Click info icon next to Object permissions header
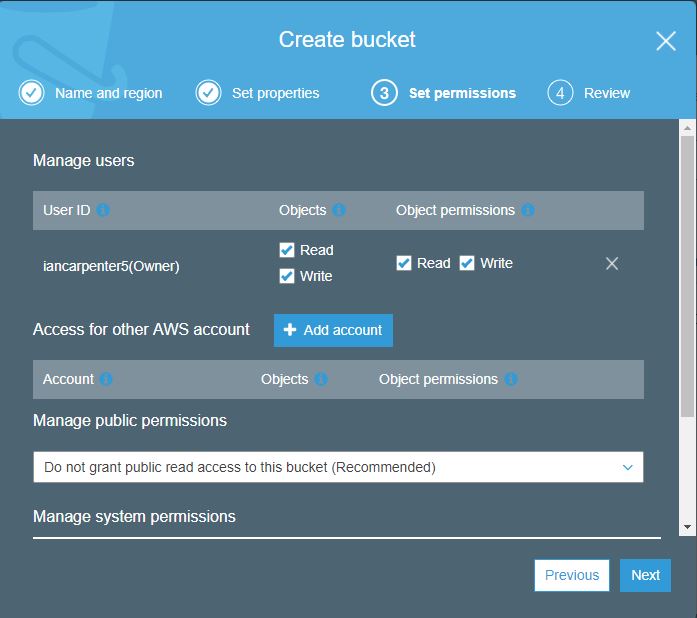 tap(528, 210)
